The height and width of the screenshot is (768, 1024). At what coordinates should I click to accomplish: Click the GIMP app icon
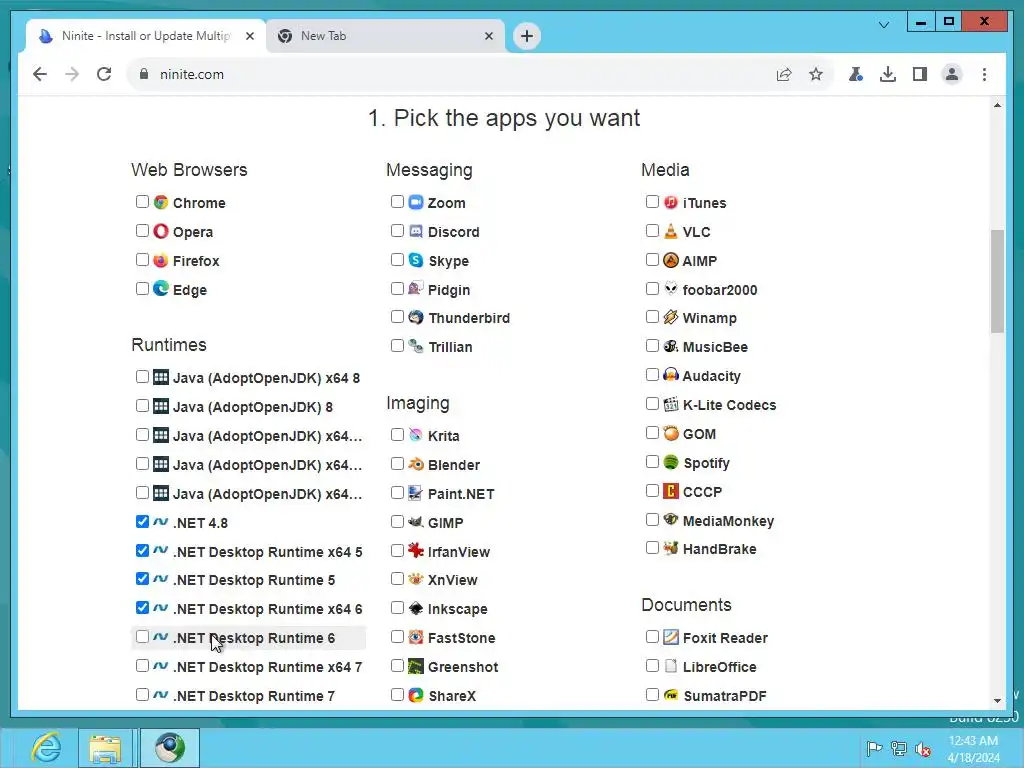(x=416, y=522)
